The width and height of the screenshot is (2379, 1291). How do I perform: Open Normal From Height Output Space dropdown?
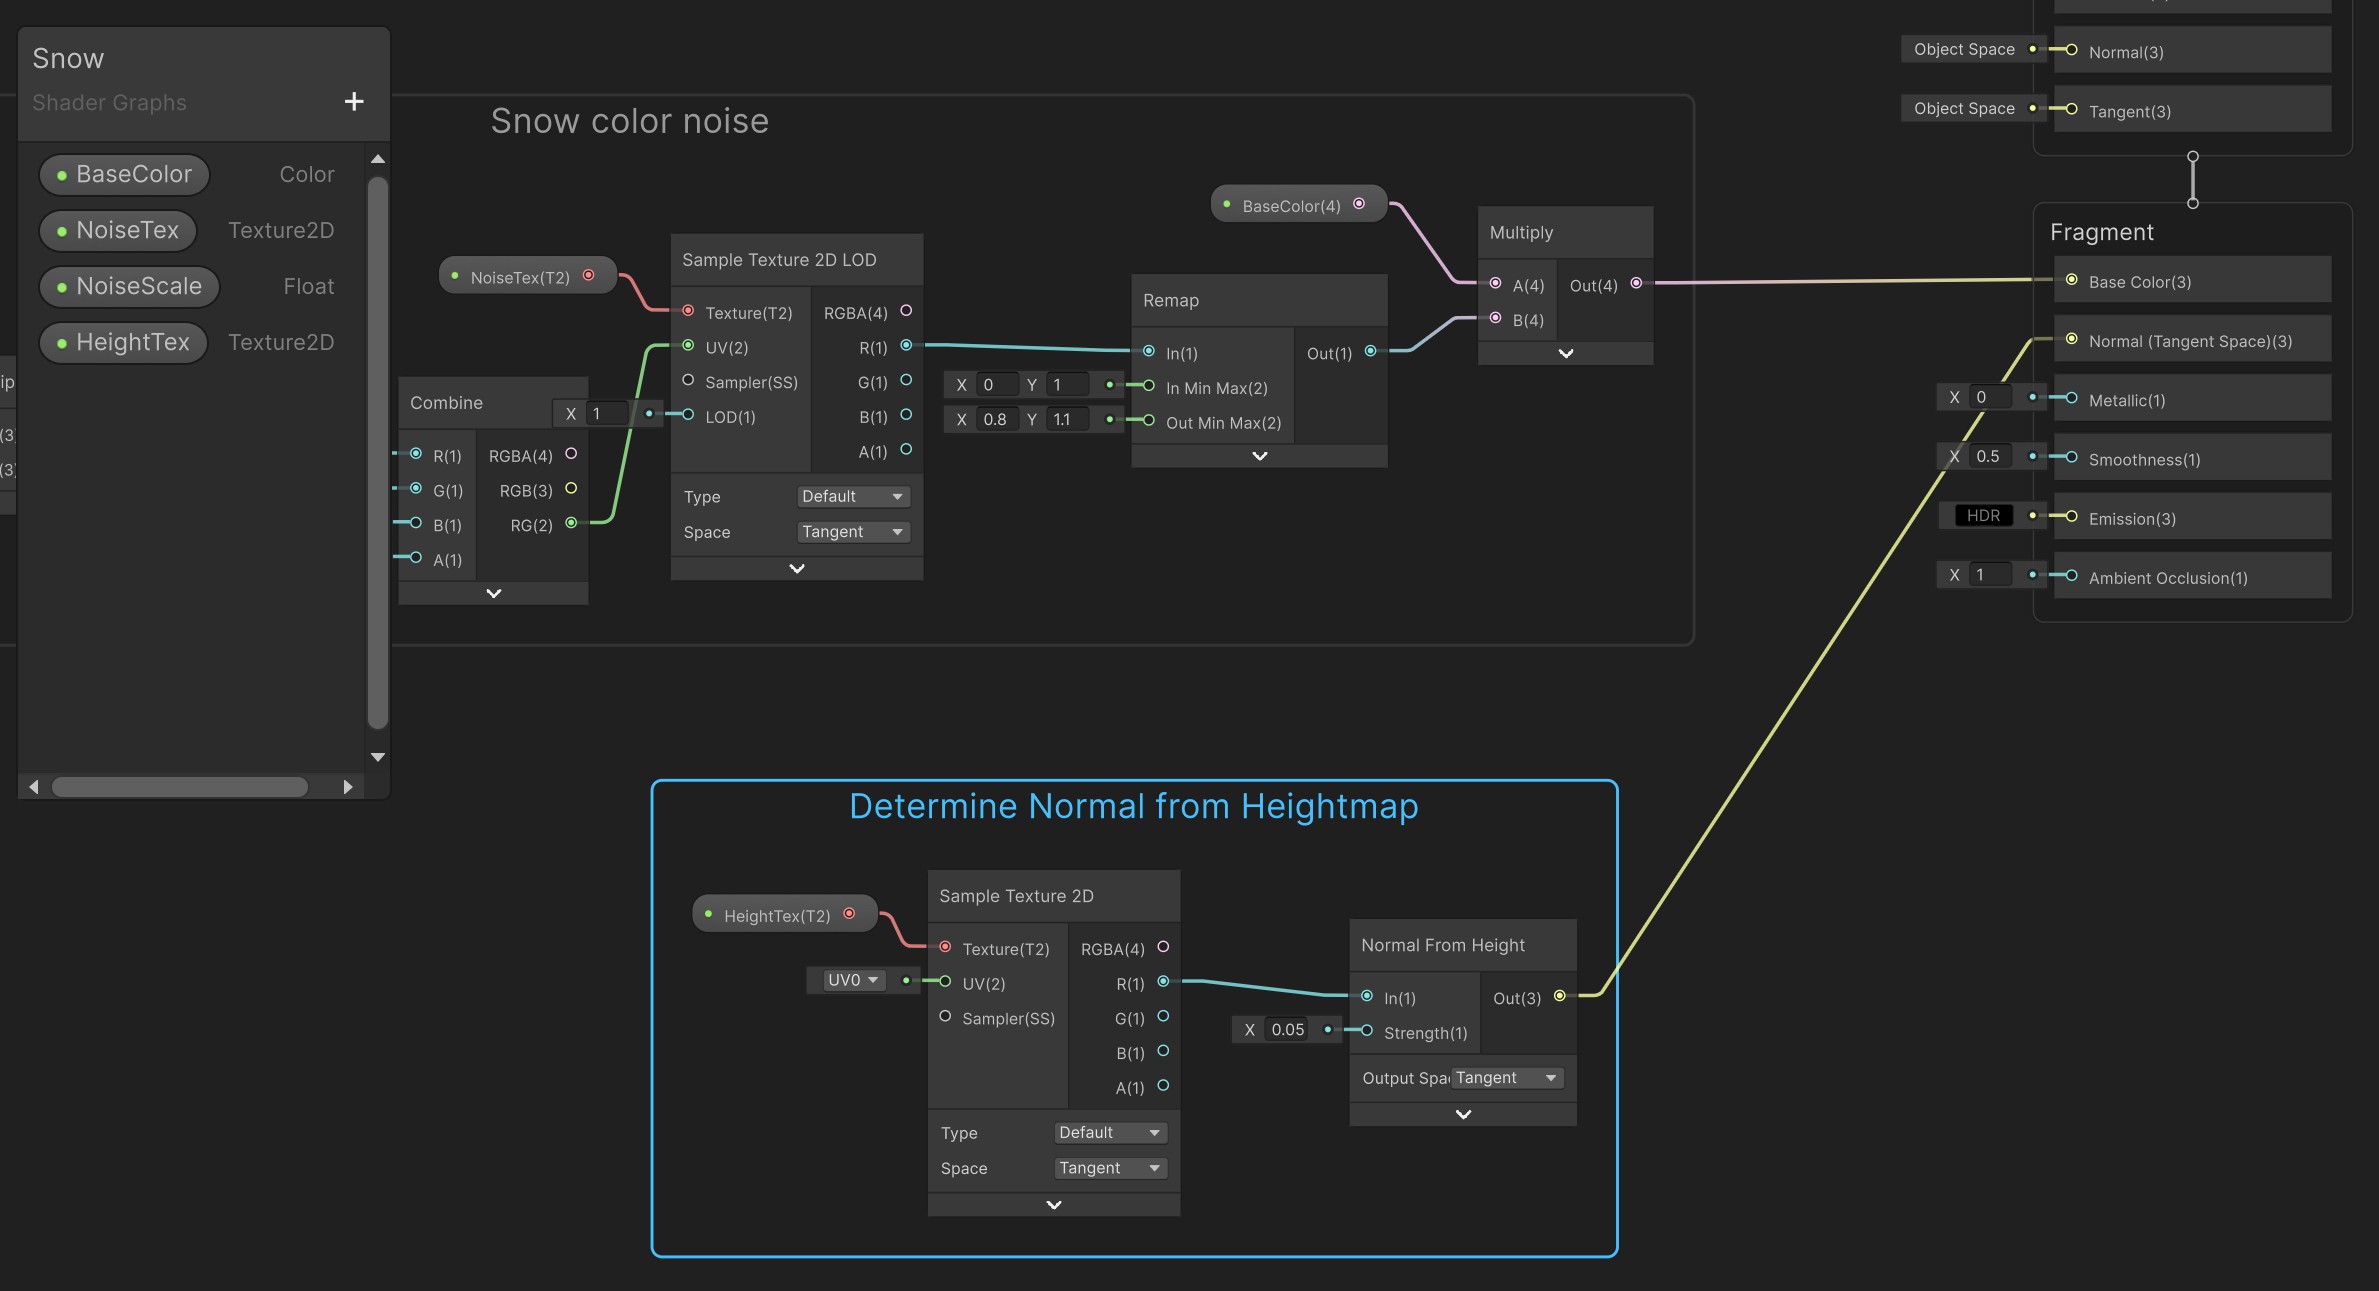click(x=1506, y=1078)
